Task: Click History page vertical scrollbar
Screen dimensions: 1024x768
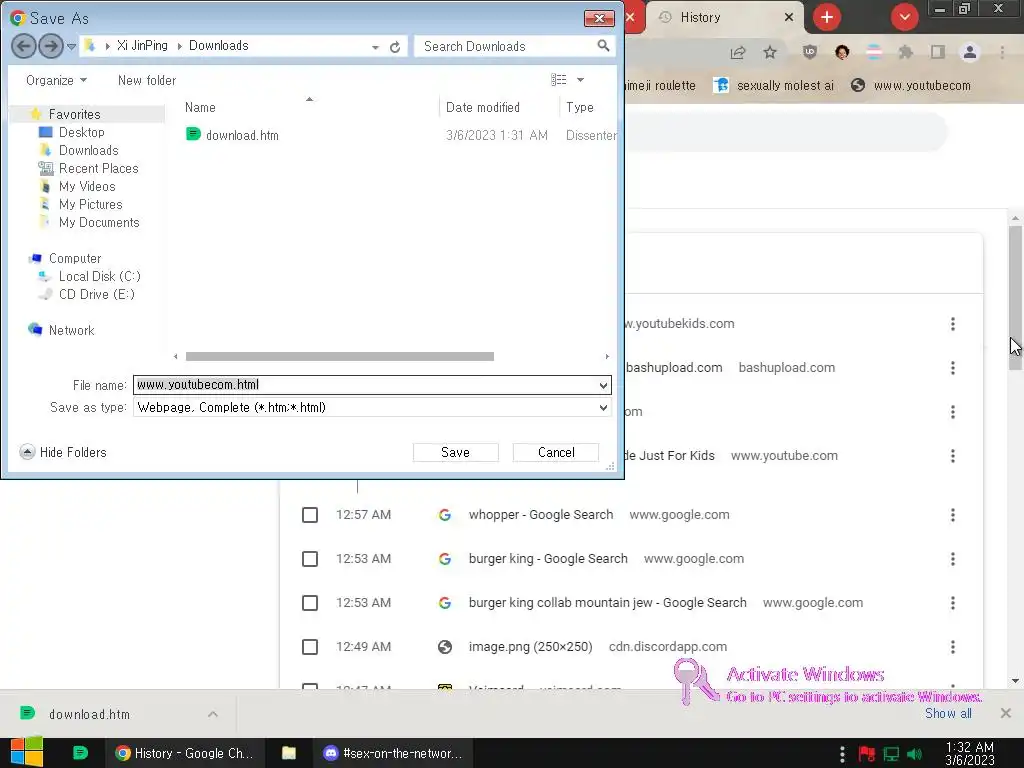Action: point(1015,298)
